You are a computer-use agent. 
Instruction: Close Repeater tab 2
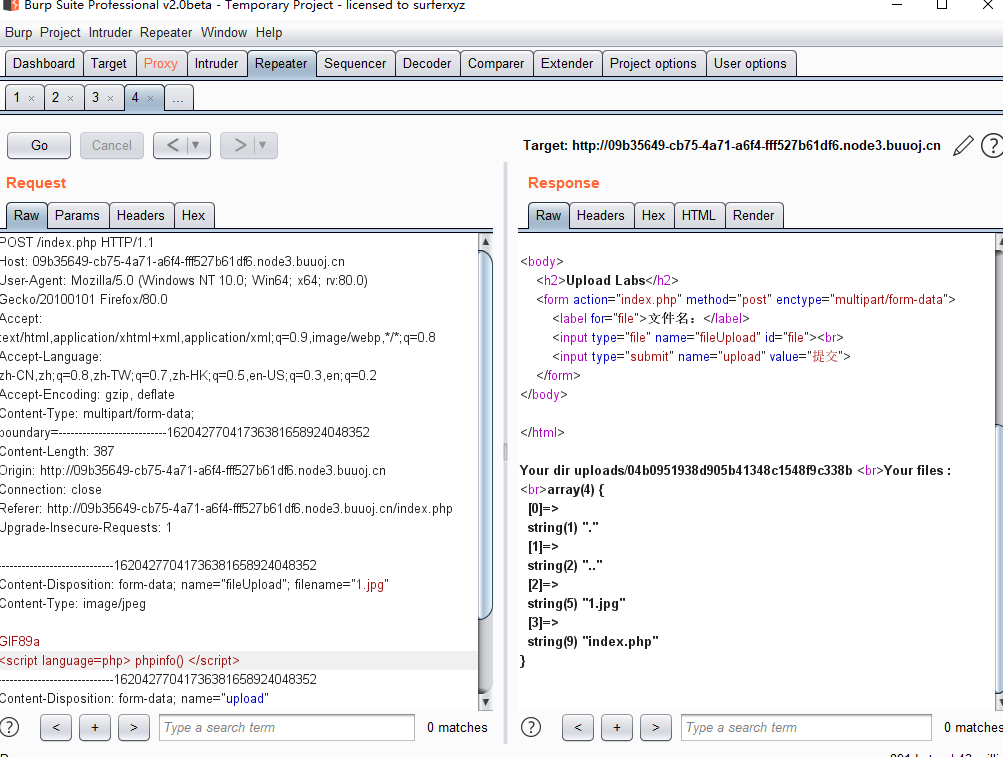pos(70,99)
